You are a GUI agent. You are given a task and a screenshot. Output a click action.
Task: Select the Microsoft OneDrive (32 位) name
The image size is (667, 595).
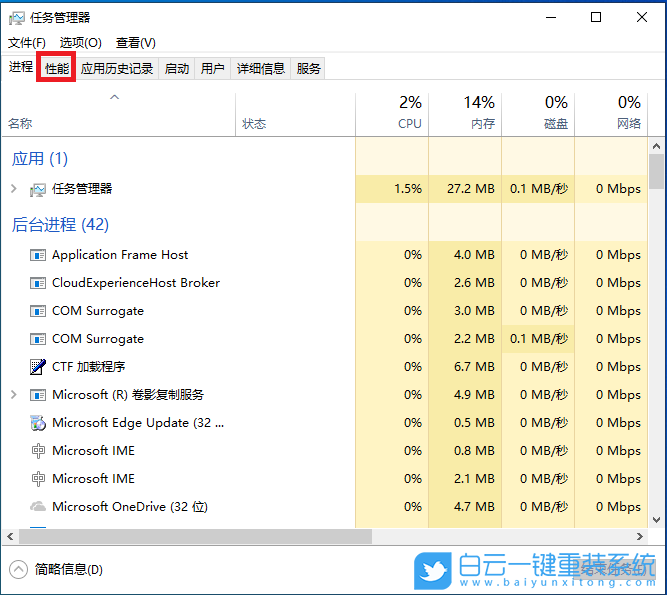coord(130,507)
